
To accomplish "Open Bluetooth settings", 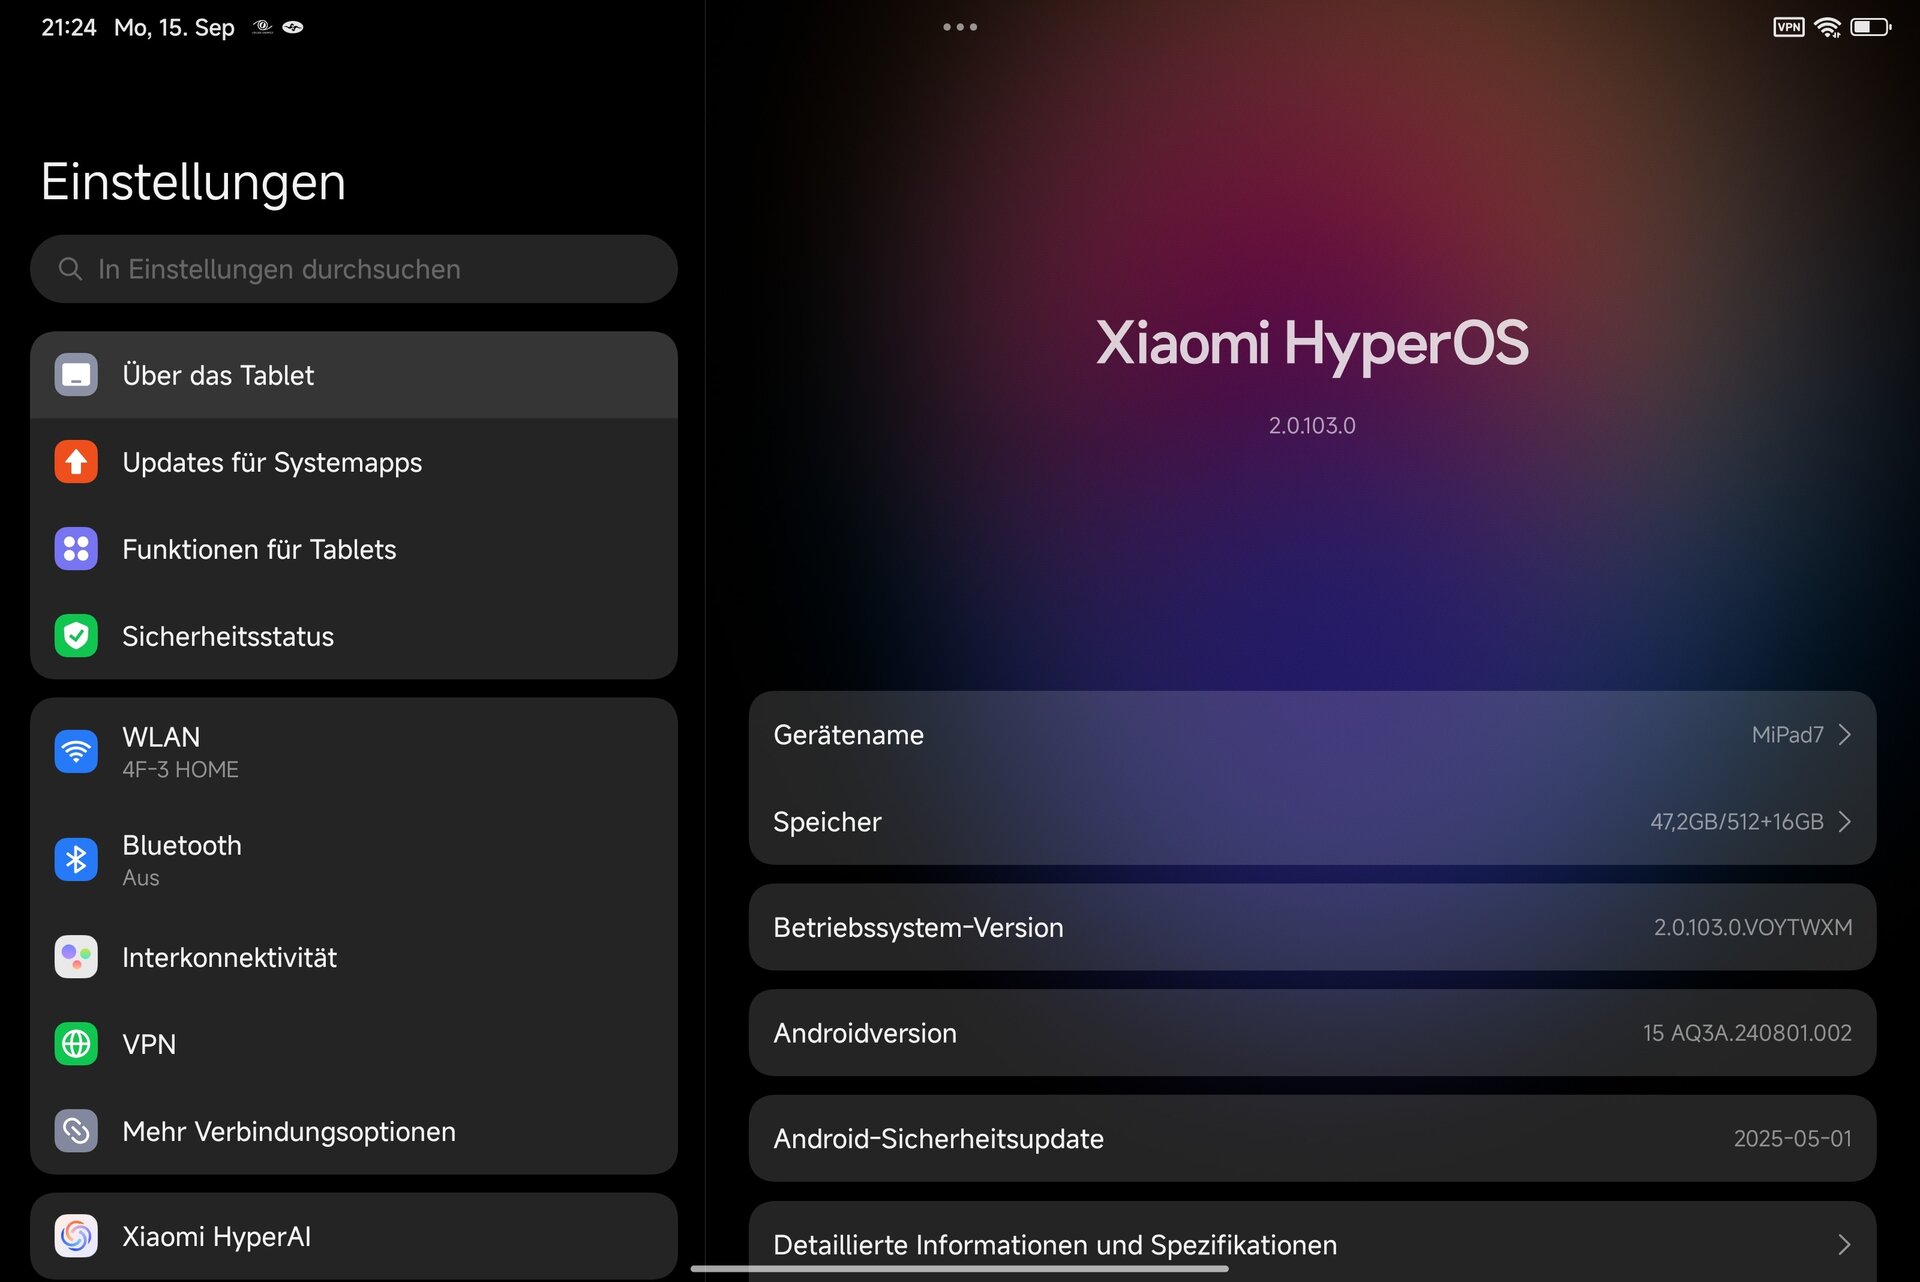I will click(x=354, y=860).
